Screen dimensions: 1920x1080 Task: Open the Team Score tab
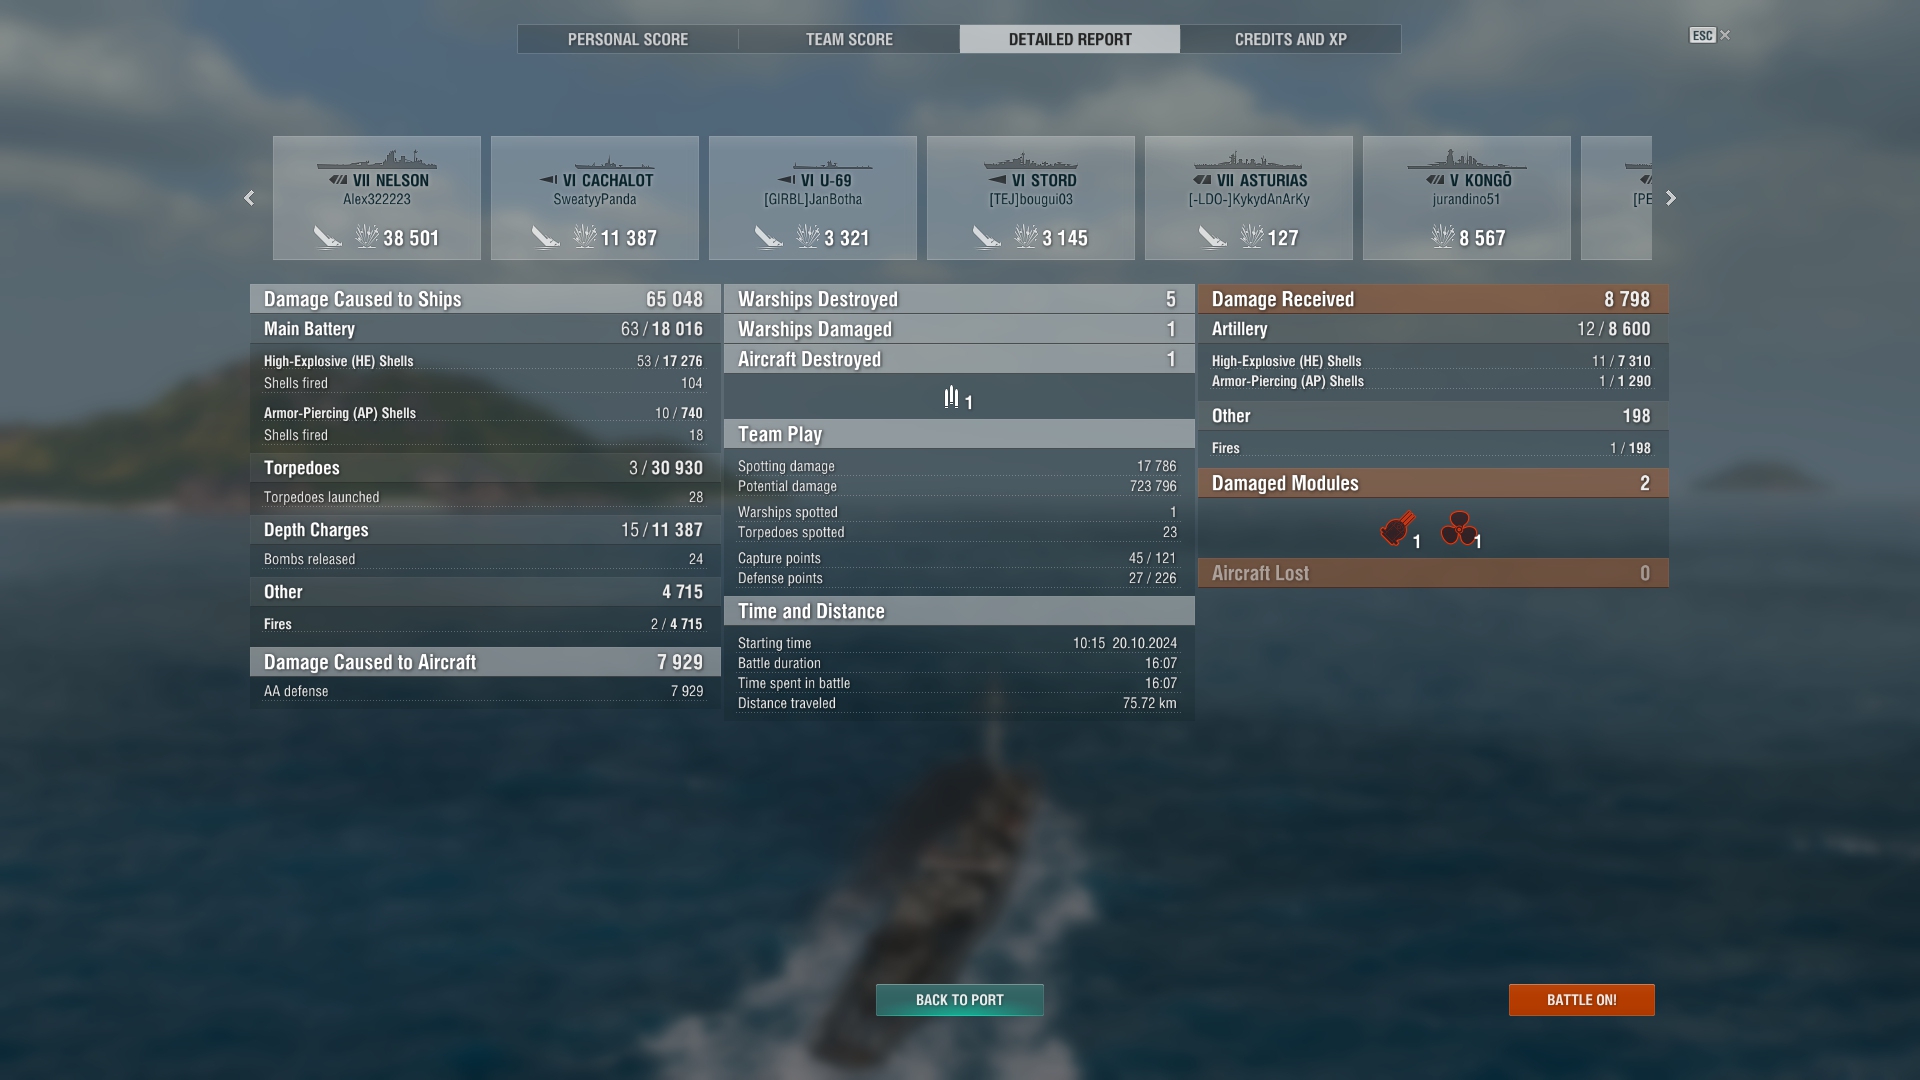tap(849, 39)
